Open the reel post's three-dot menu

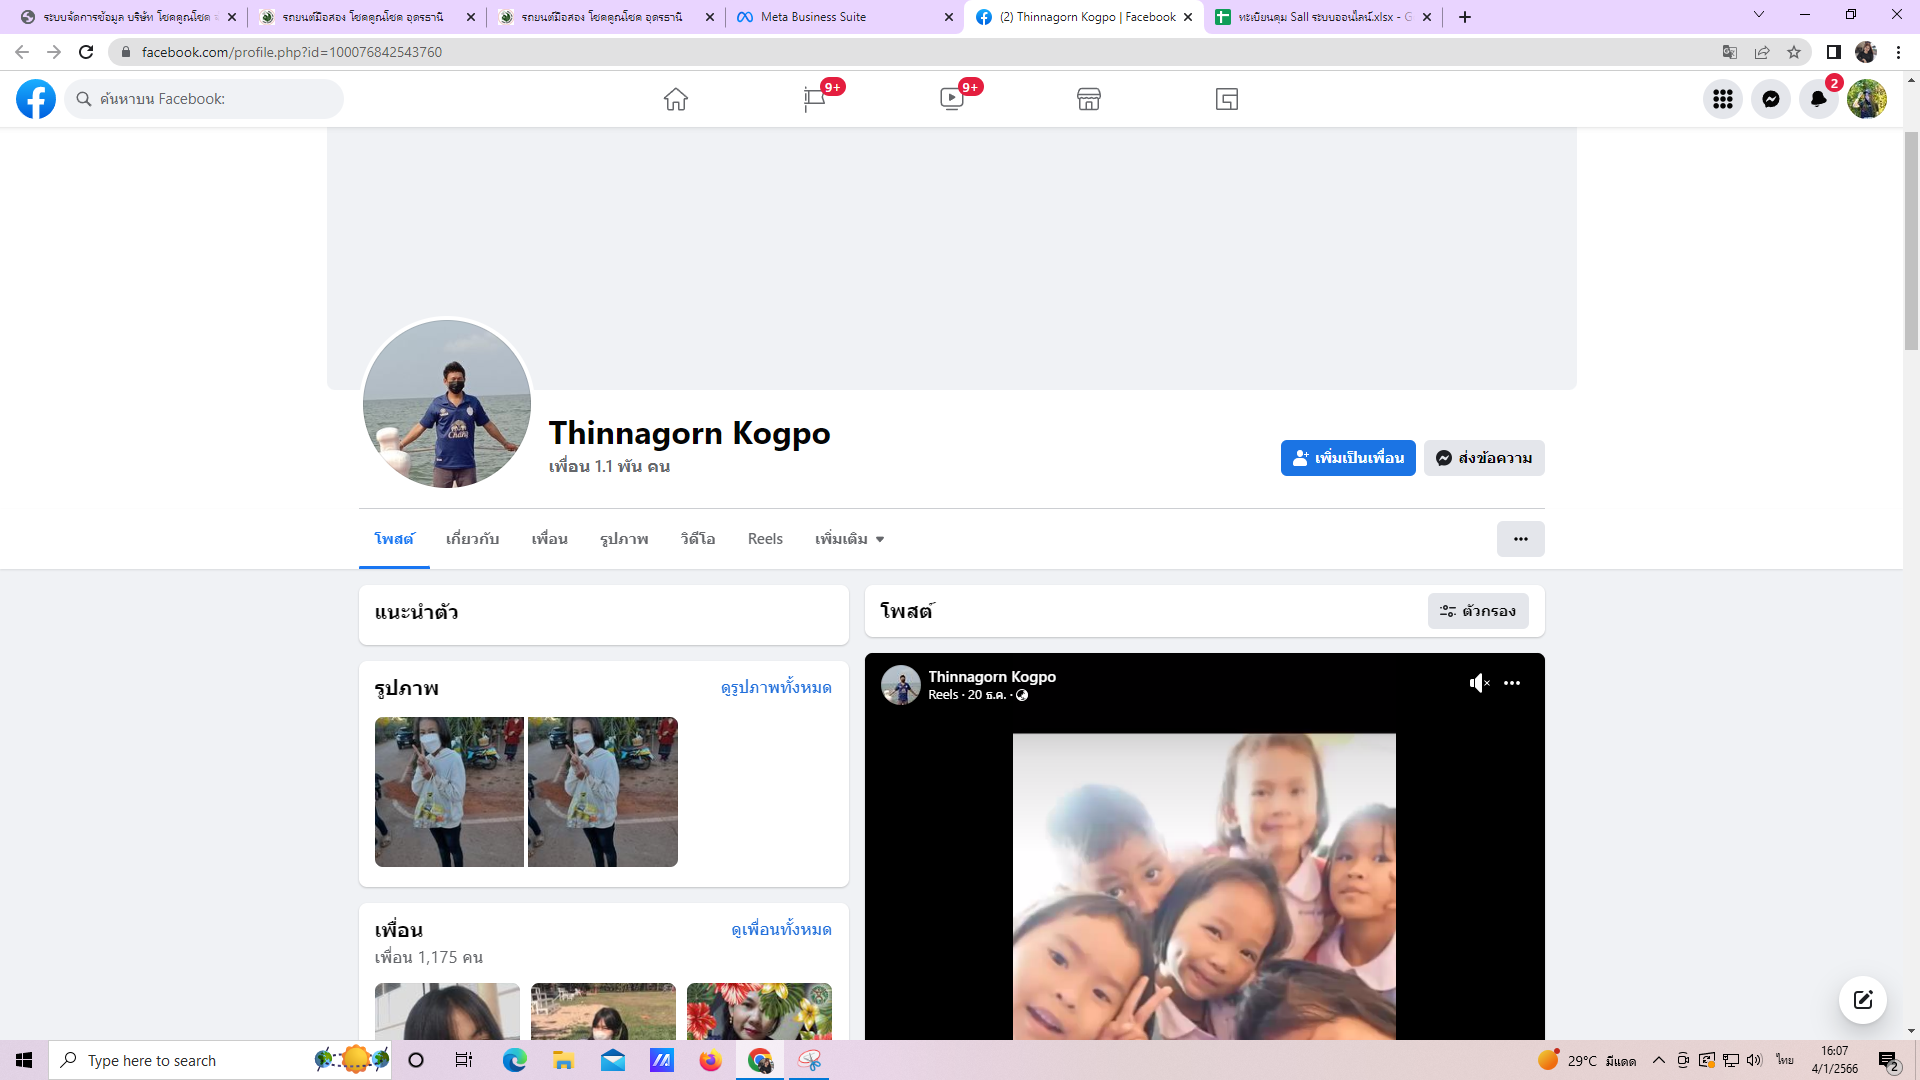(1512, 683)
